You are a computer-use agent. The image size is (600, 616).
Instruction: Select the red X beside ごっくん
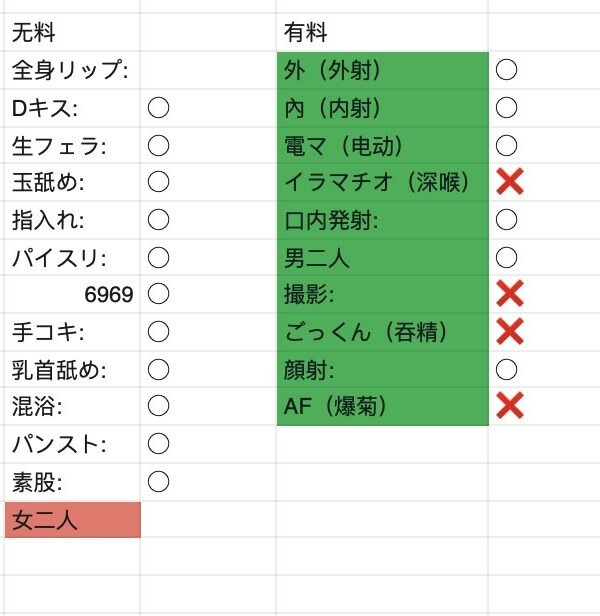[510, 331]
